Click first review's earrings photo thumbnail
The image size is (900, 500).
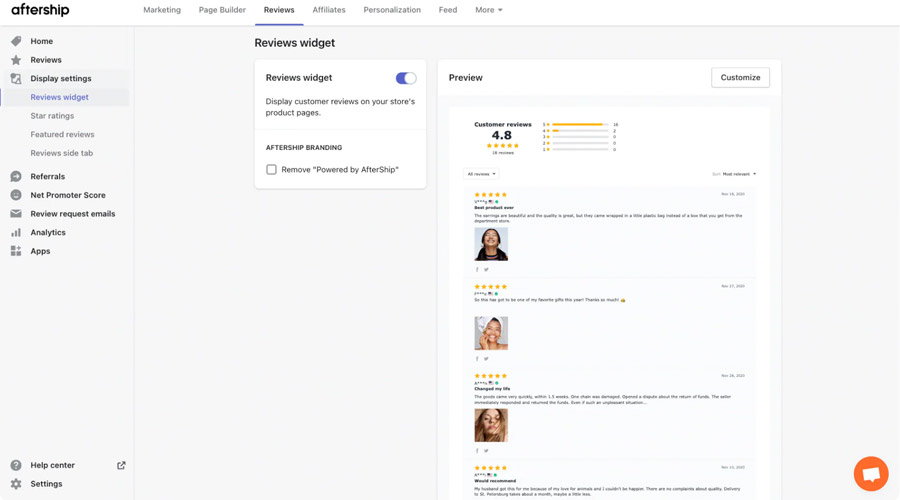(x=491, y=244)
